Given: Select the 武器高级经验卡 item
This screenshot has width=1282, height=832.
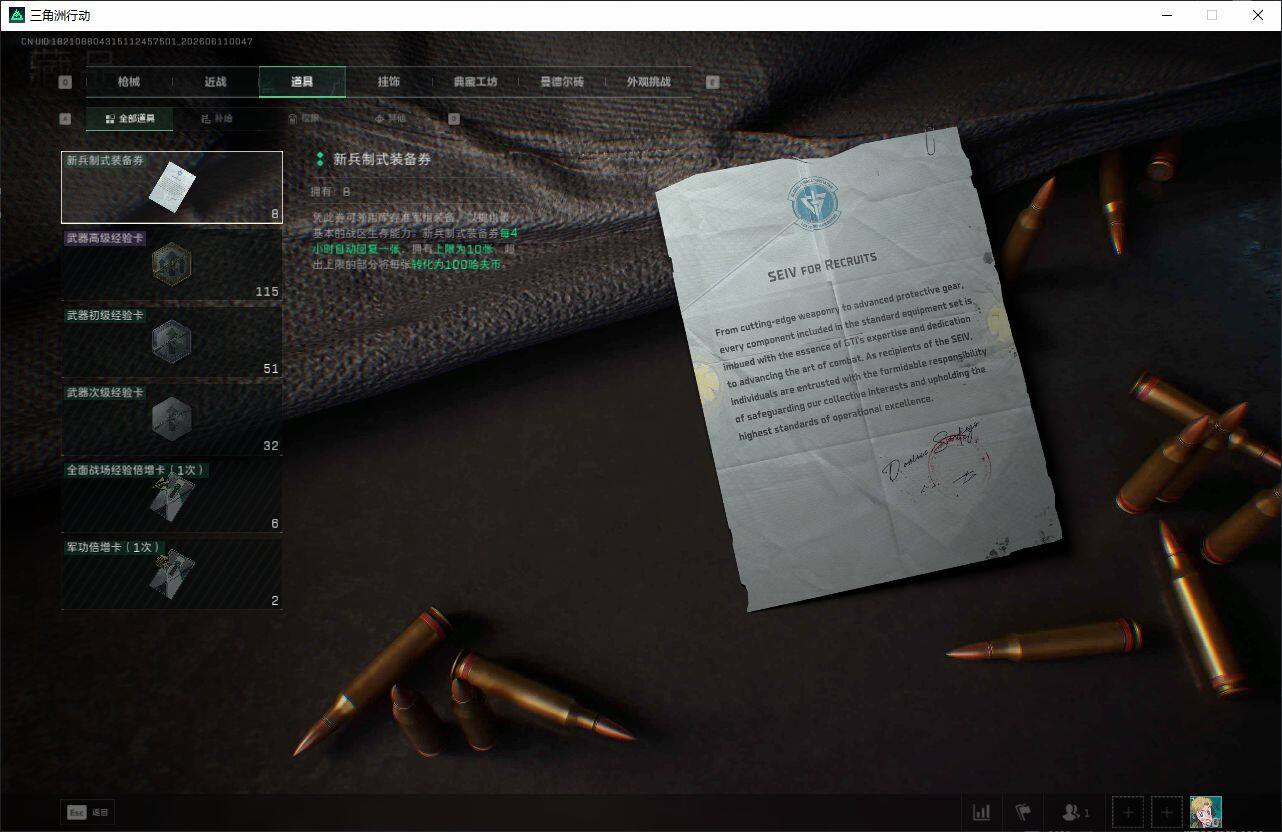Looking at the screenshot, I should tap(172, 265).
